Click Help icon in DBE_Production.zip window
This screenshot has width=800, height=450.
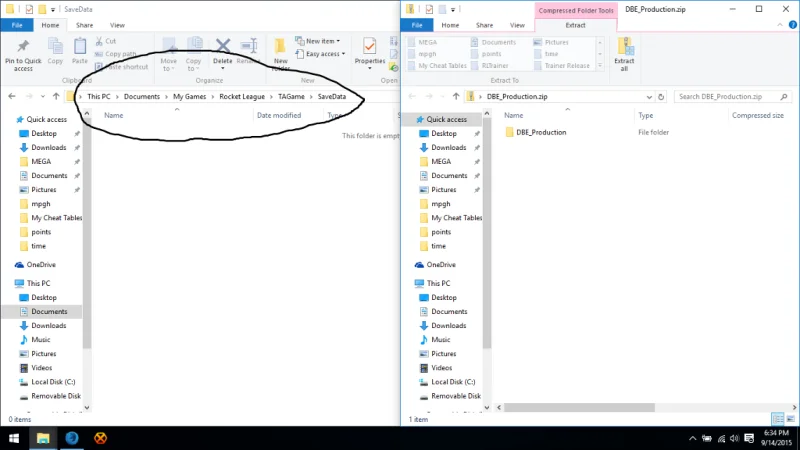coord(792,24)
